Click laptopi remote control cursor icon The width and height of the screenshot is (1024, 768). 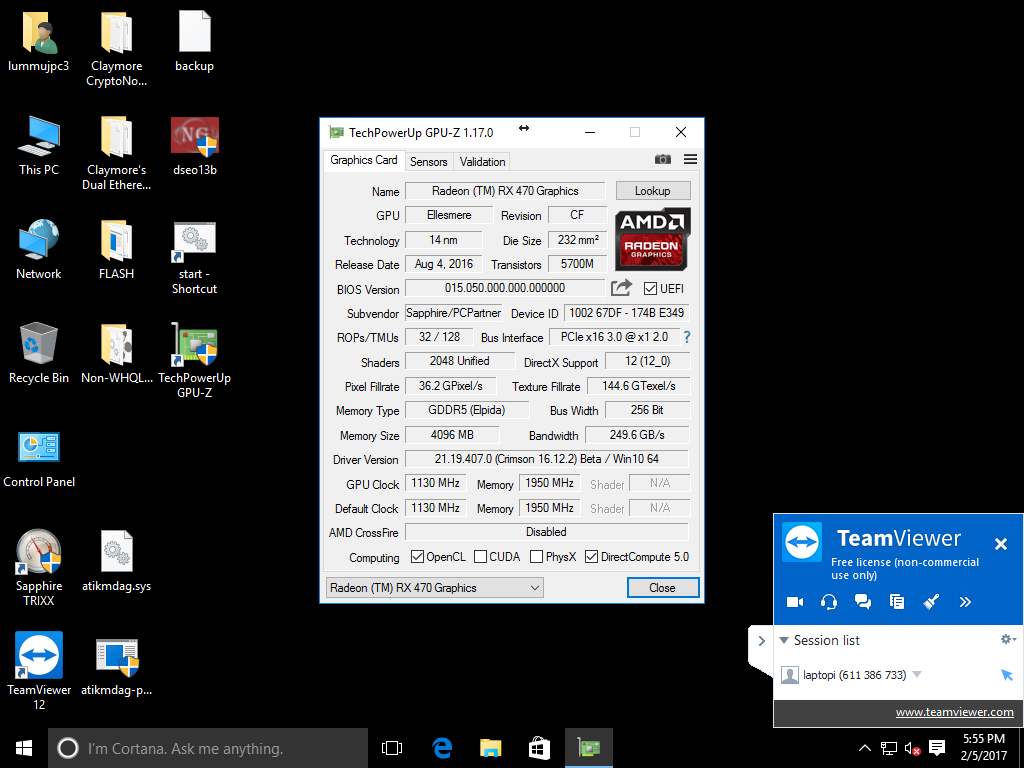pyautogui.click(x=1006, y=675)
